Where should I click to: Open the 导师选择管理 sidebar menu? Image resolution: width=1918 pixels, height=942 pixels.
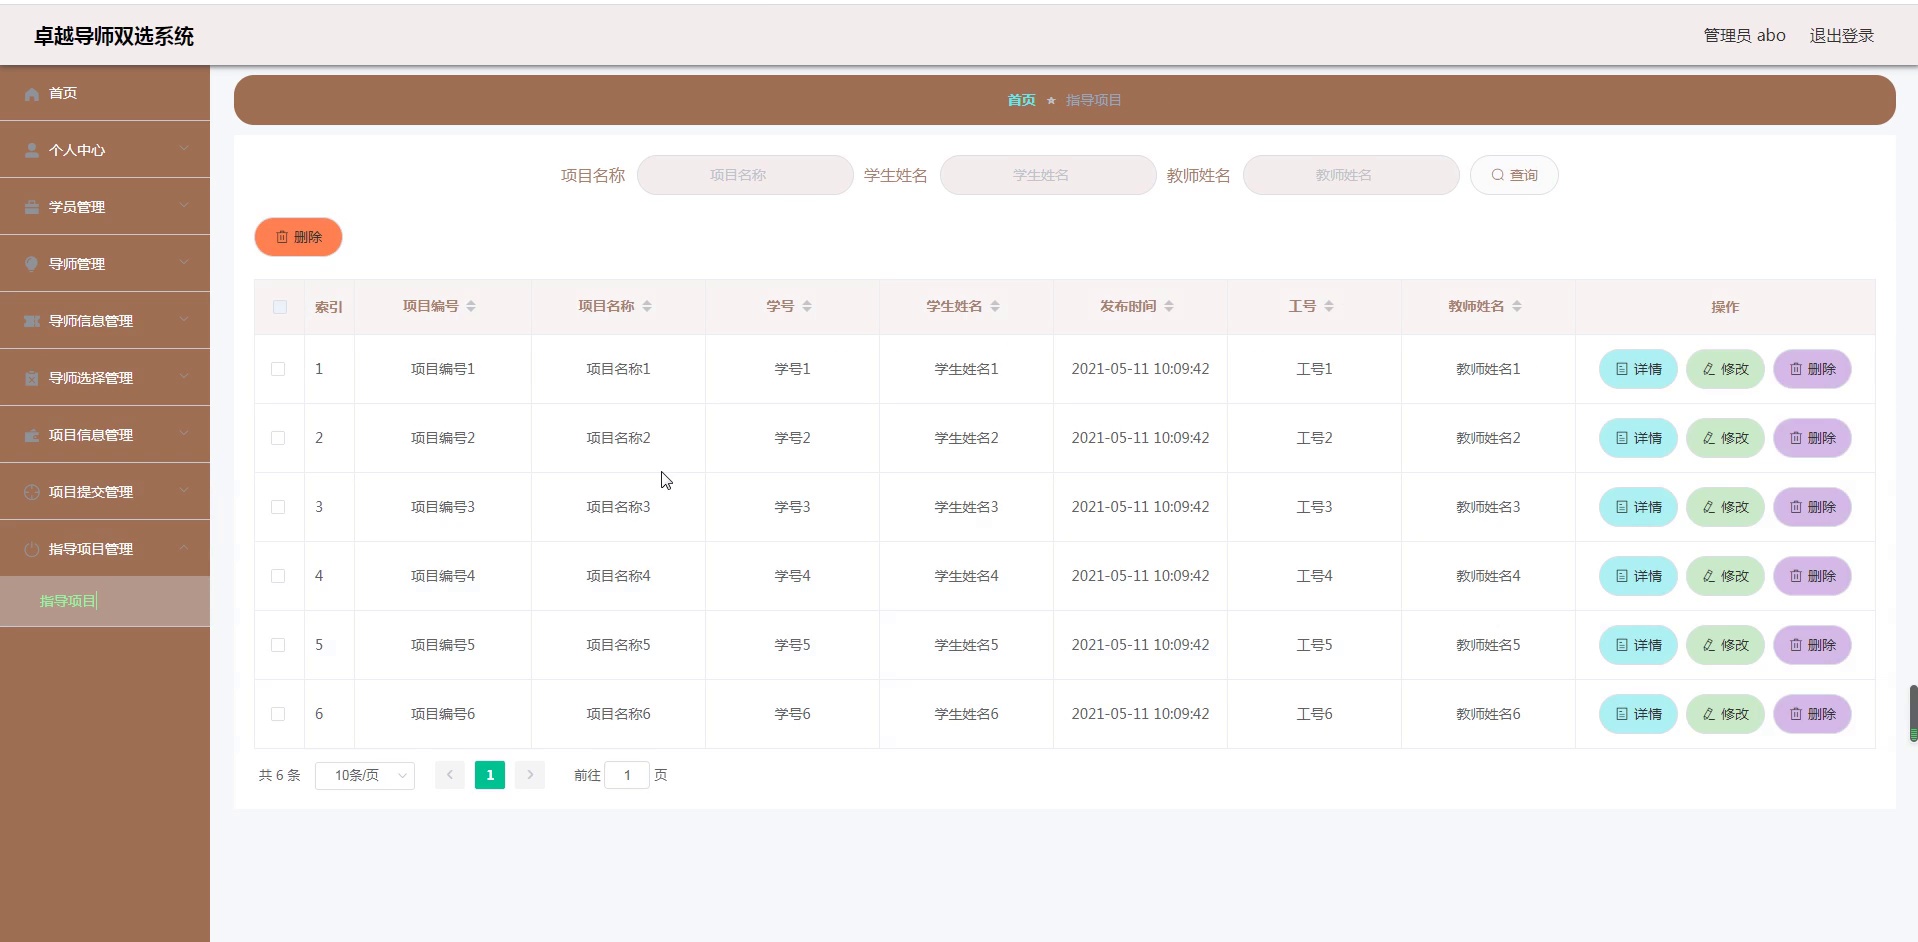click(x=105, y=378)
